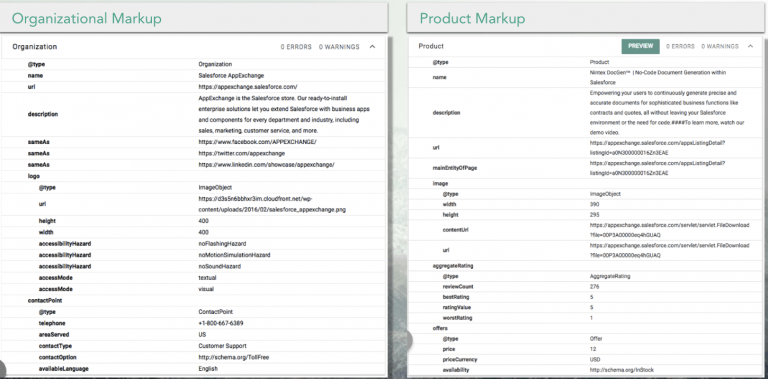
Task: Collapse the Product section chevron
Action: point(750,46)
